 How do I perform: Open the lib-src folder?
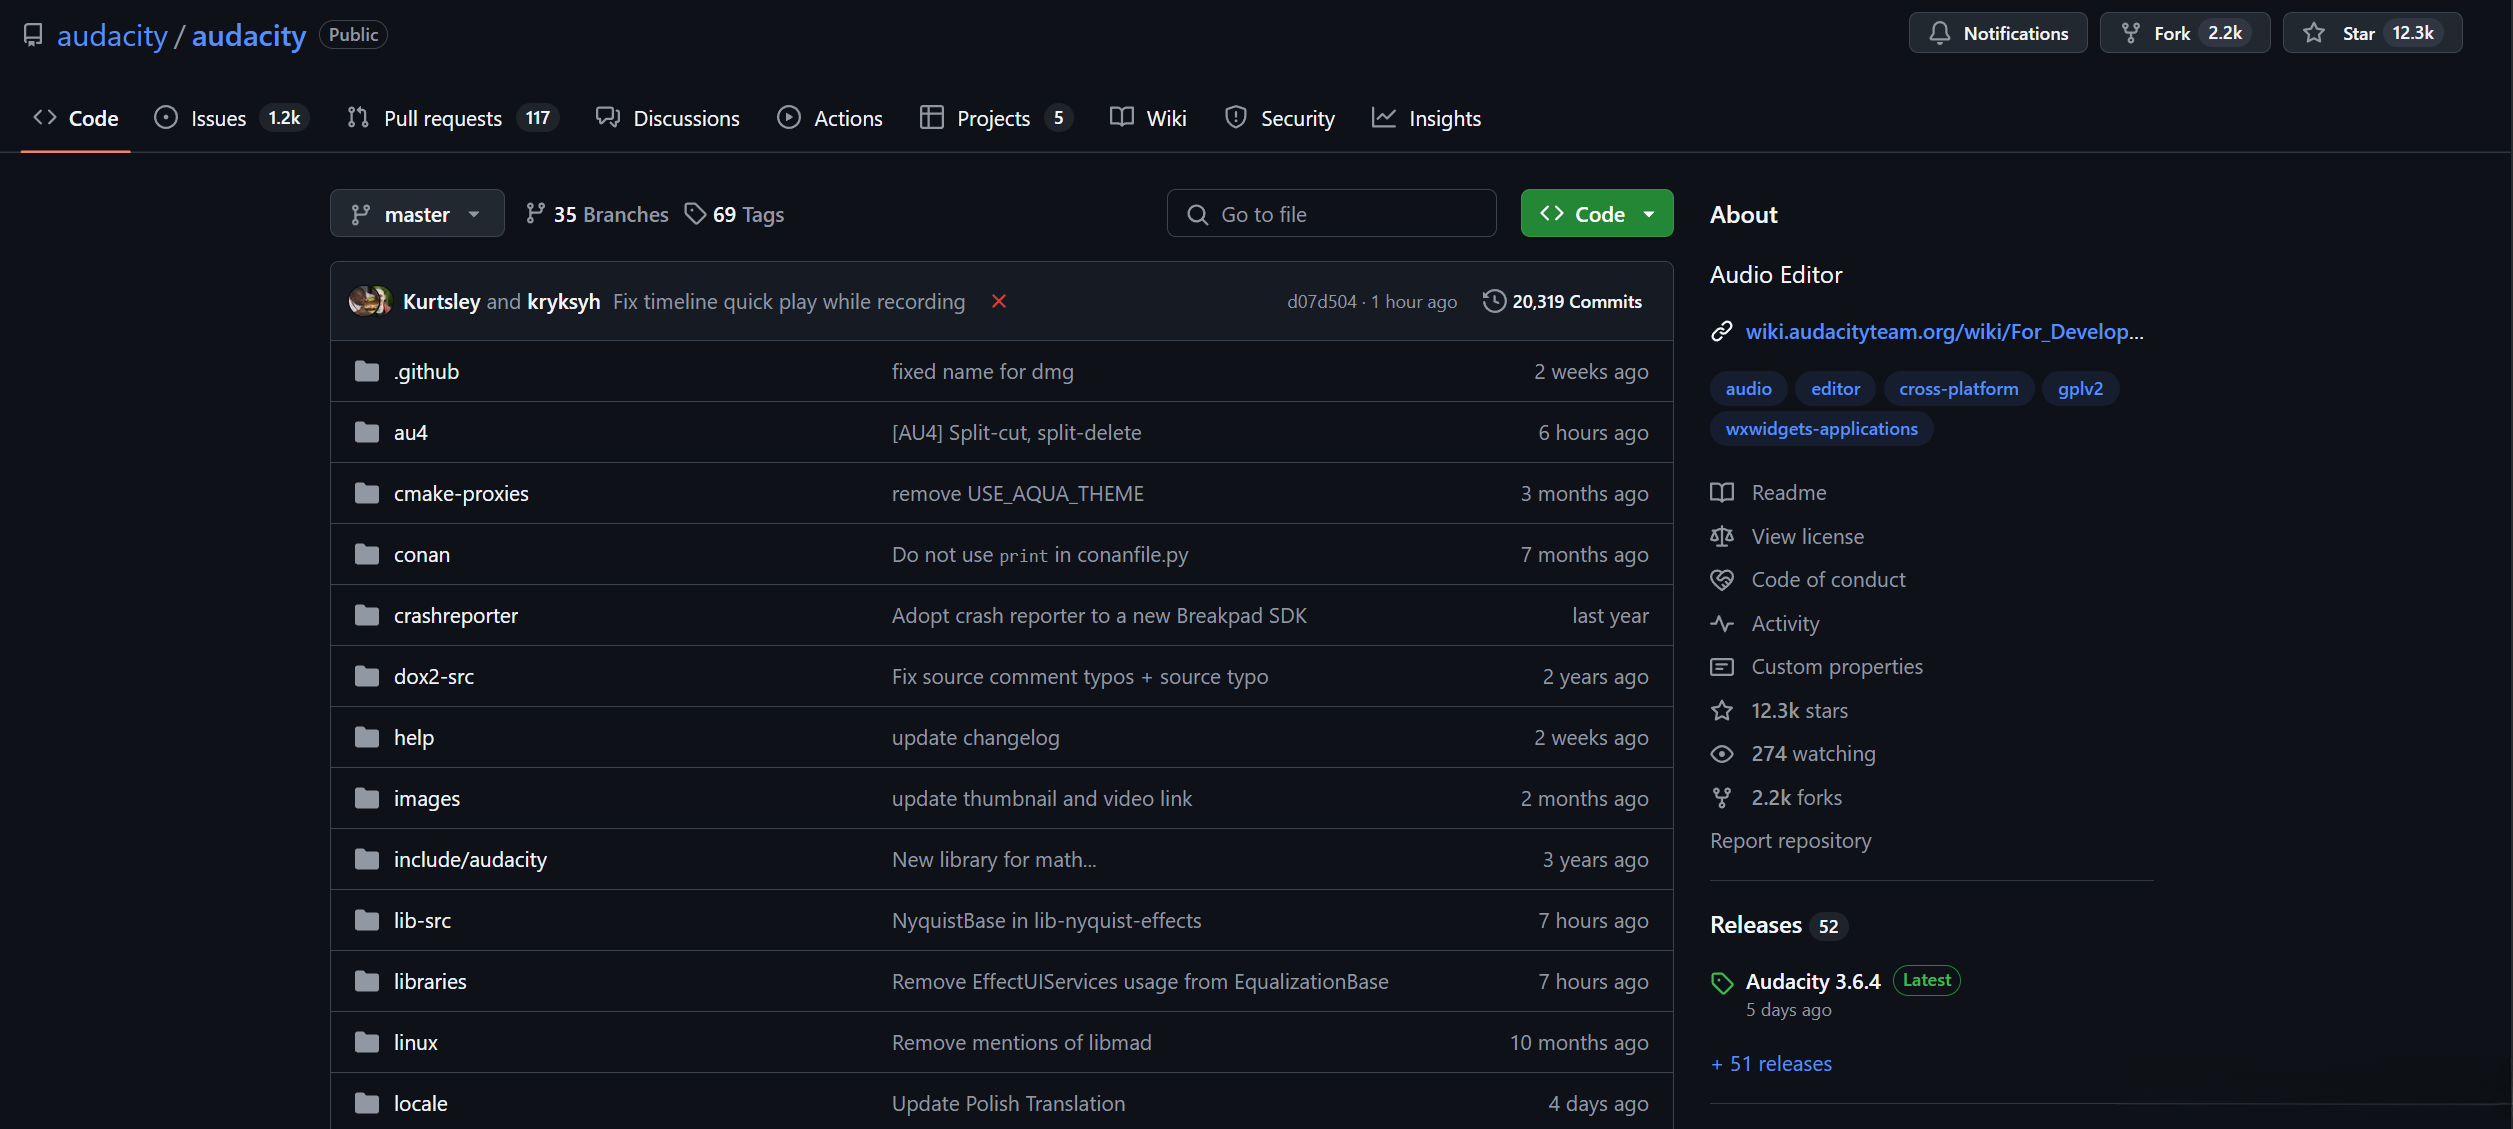pyautogui.click(x=422, y=920)
